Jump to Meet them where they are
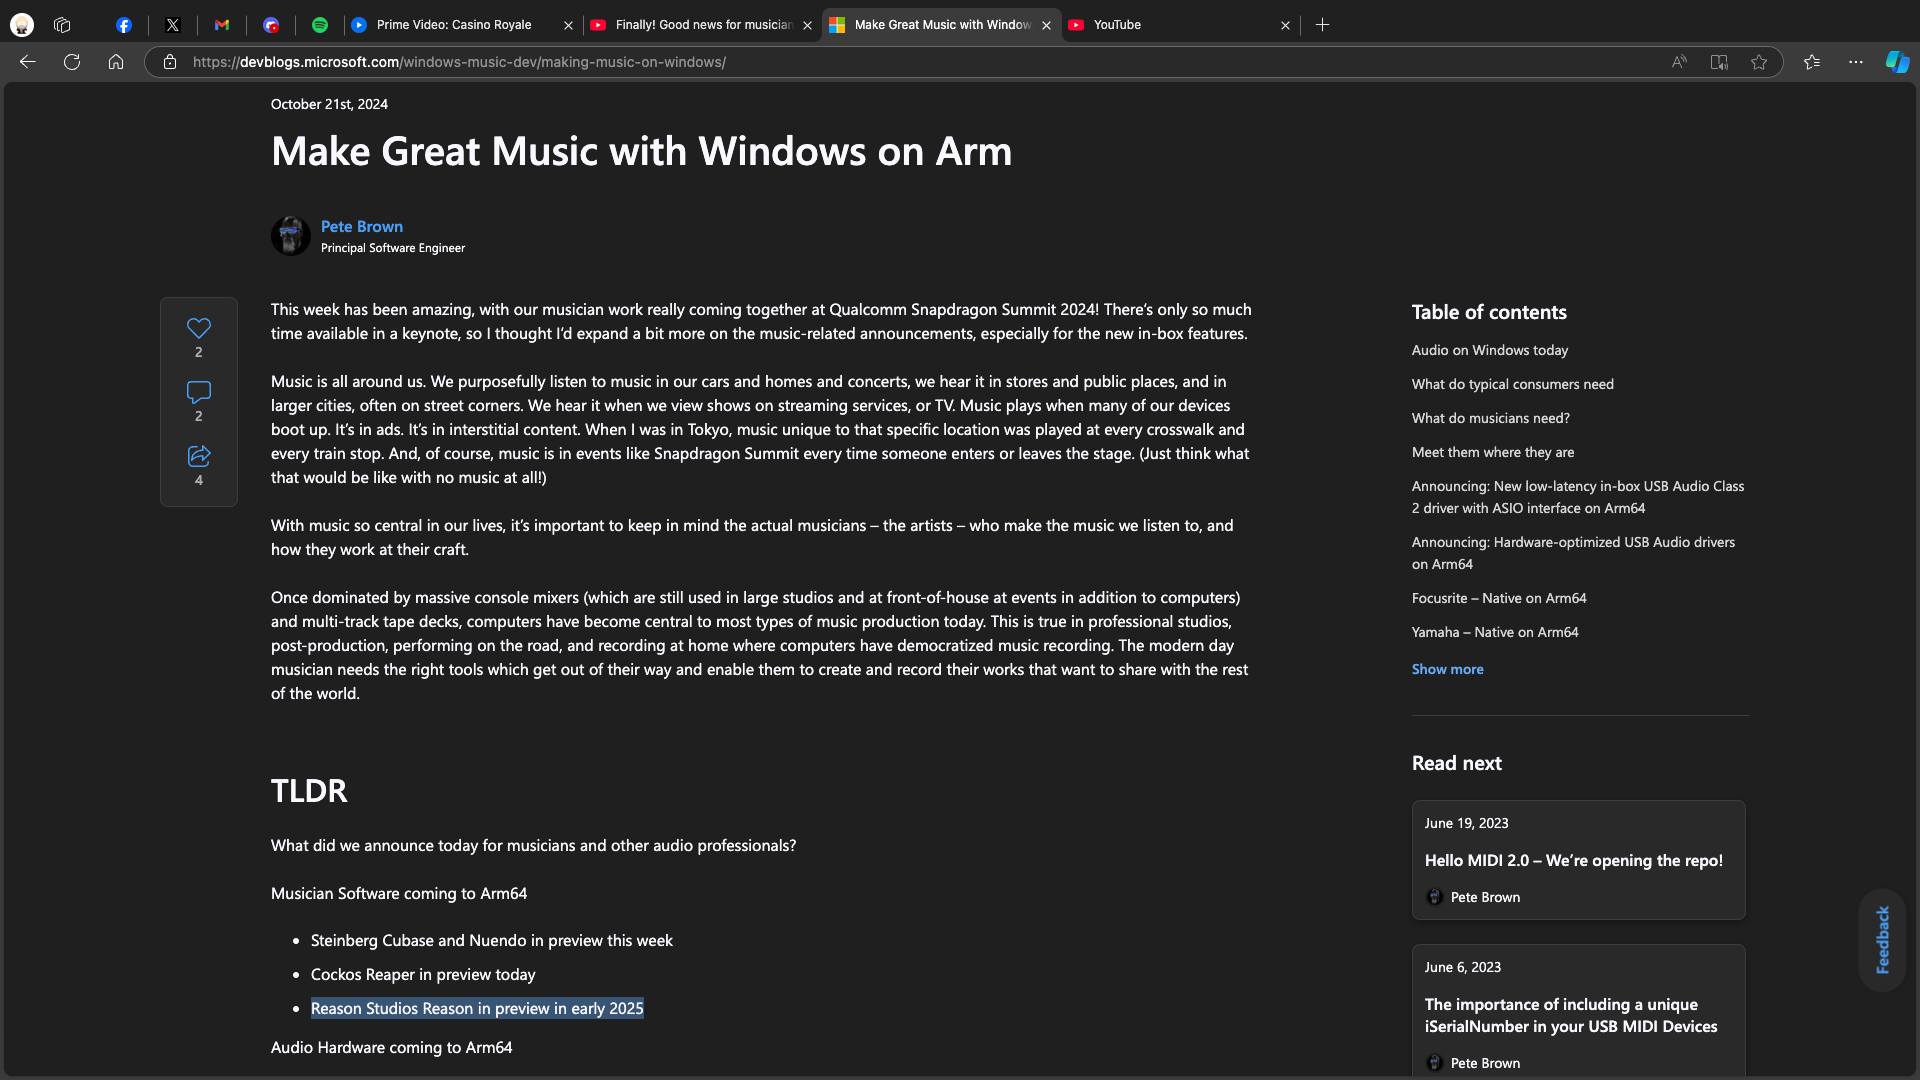 point(1493,452)
